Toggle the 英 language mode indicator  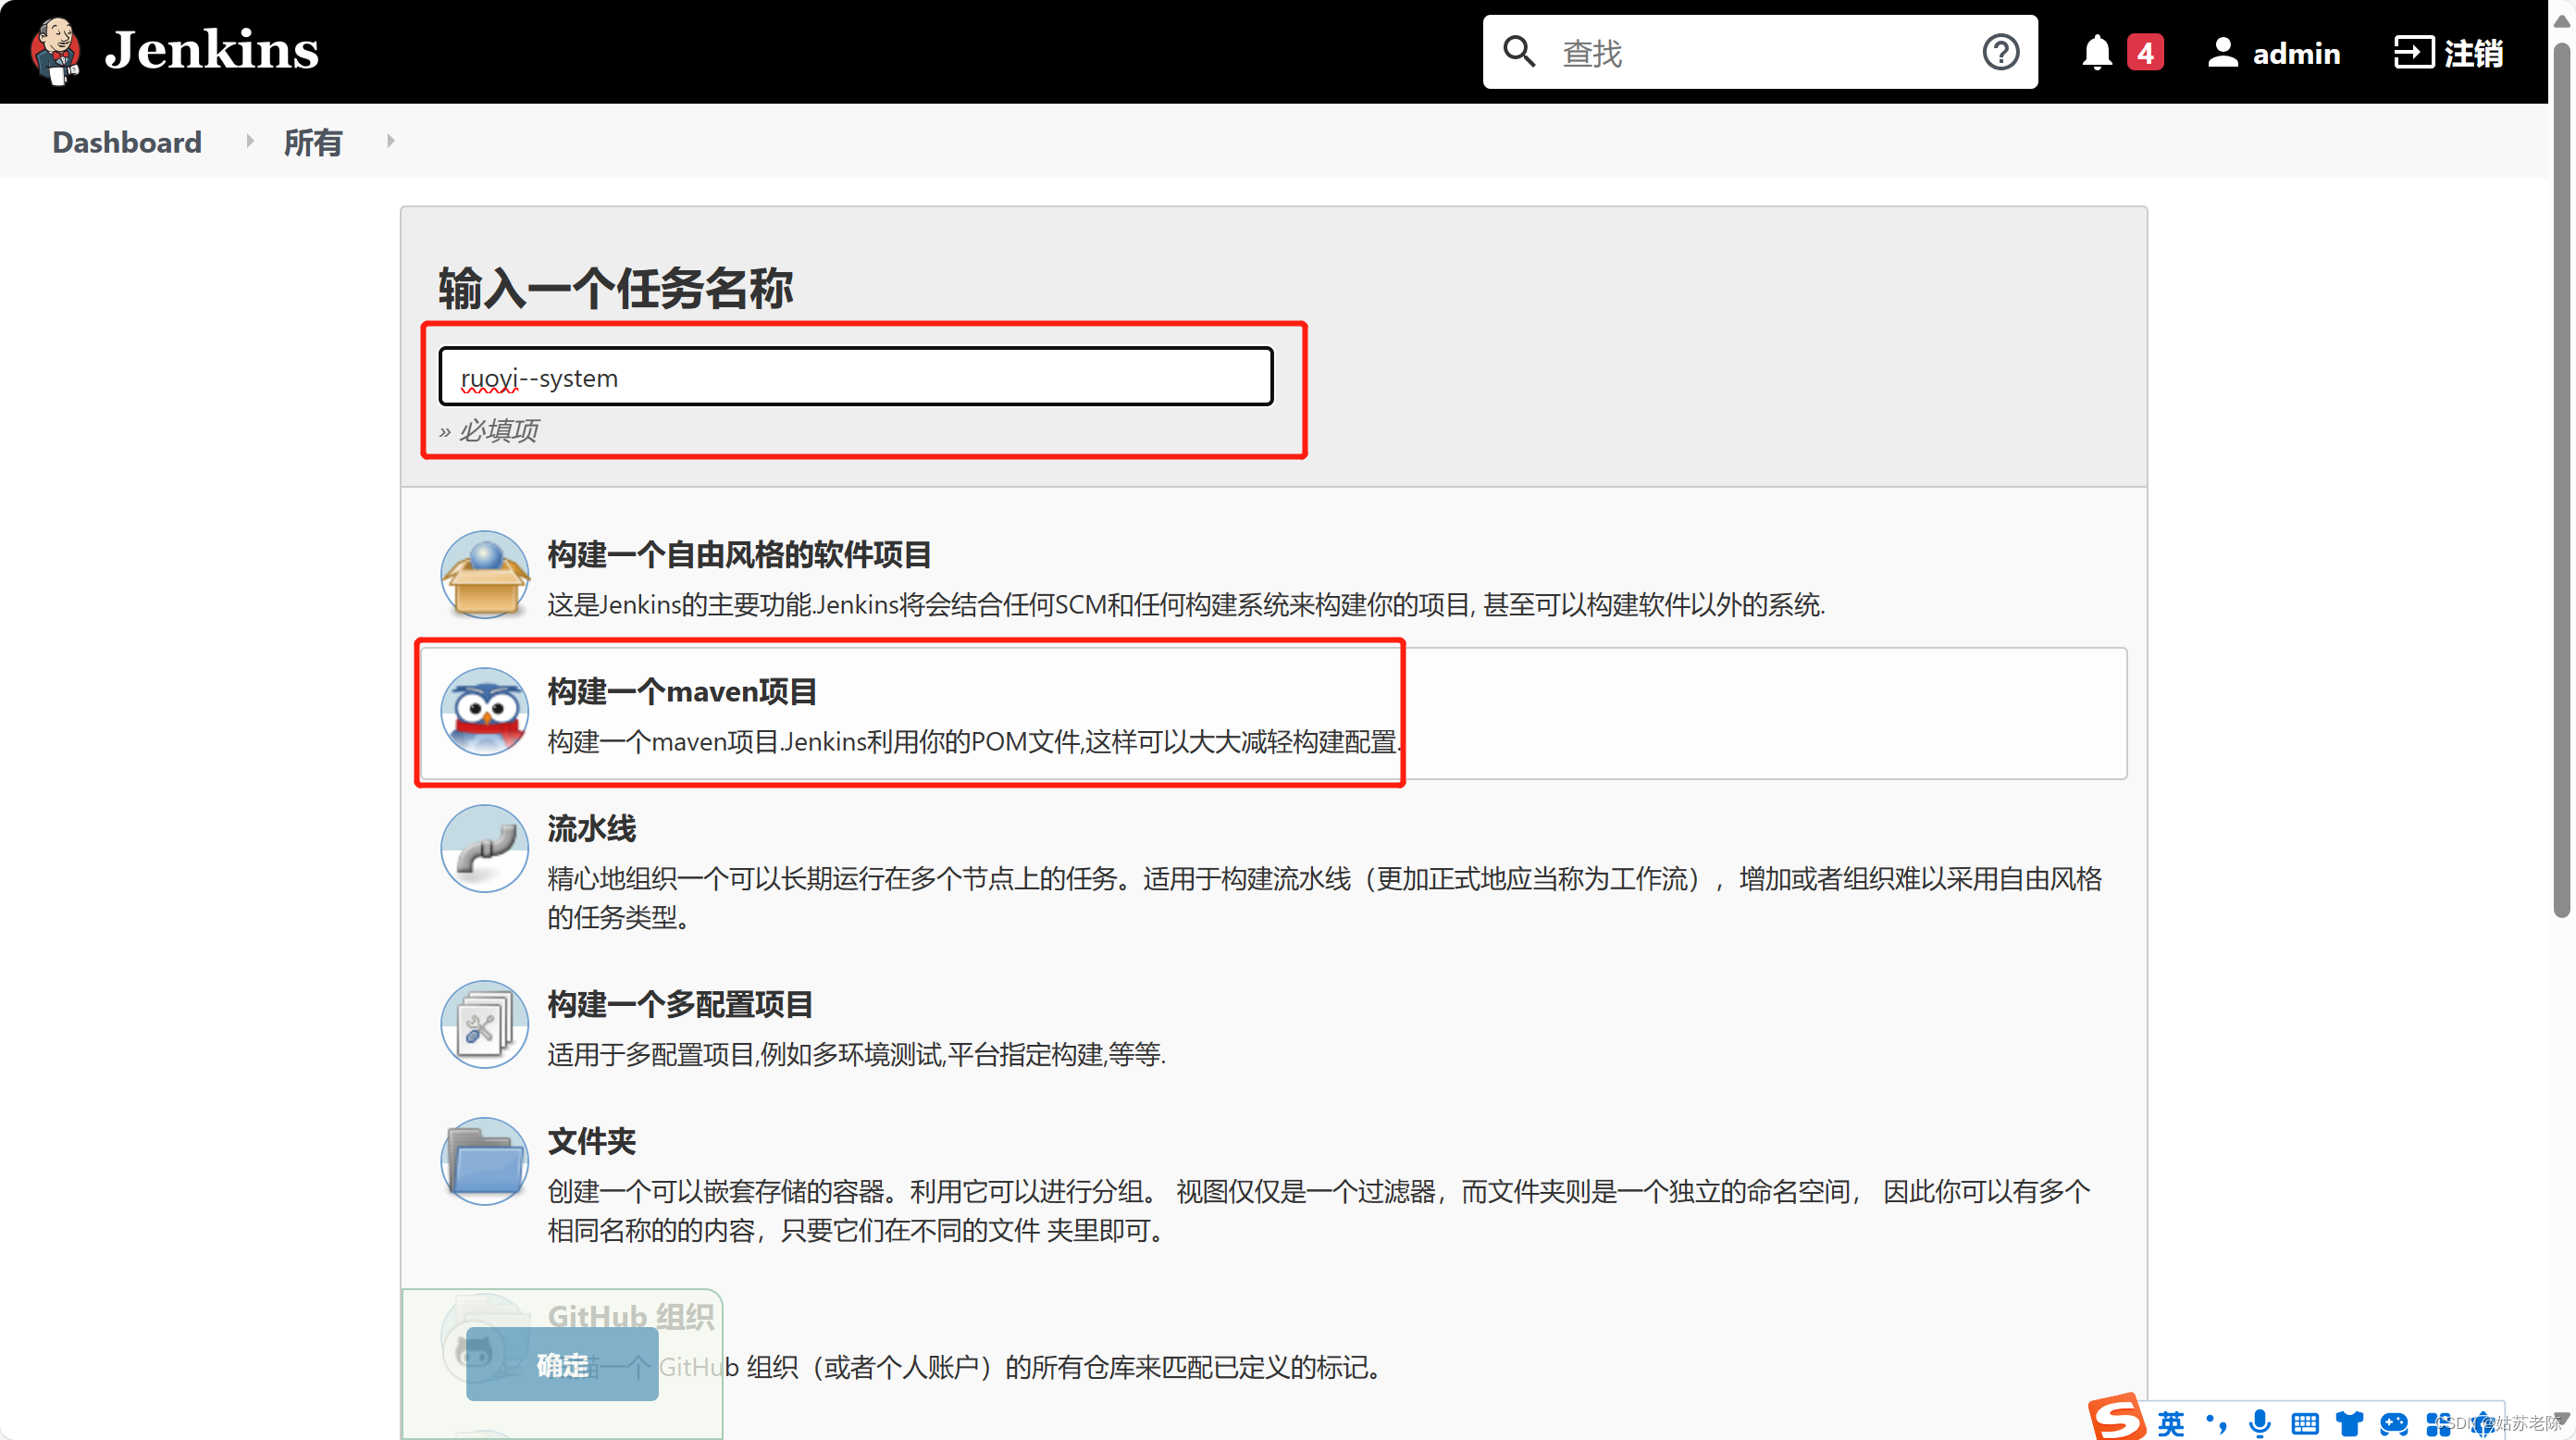click(2171, 1423)
